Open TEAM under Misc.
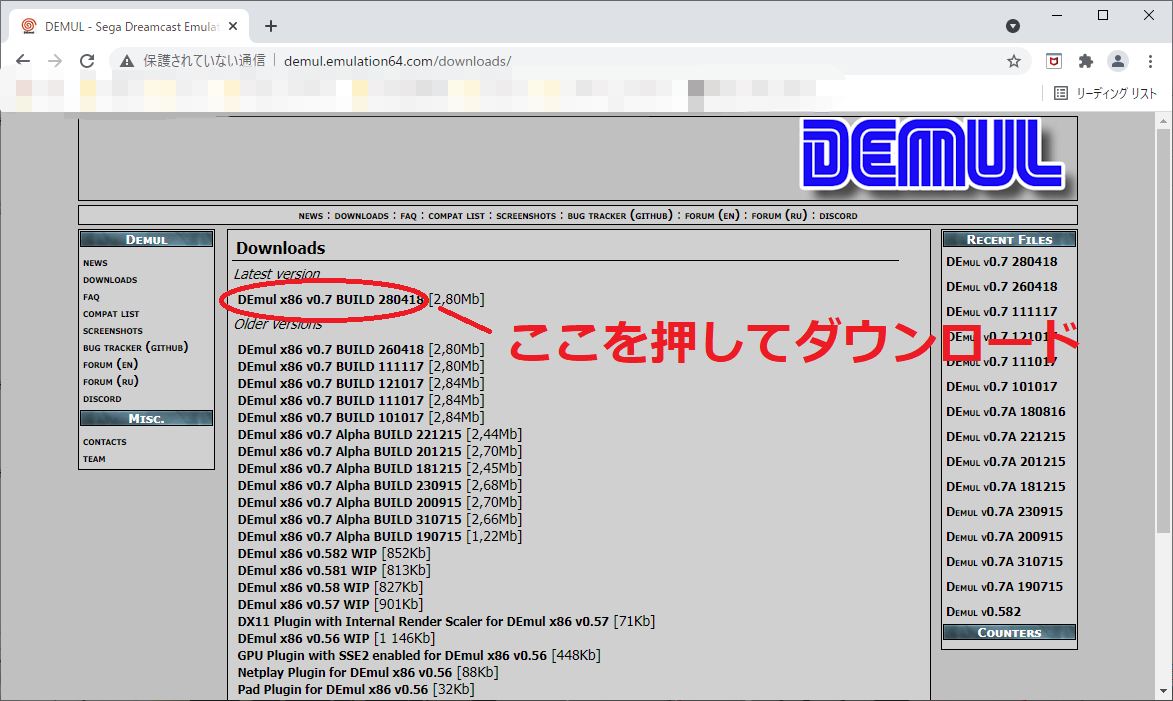 pos(94,459)
